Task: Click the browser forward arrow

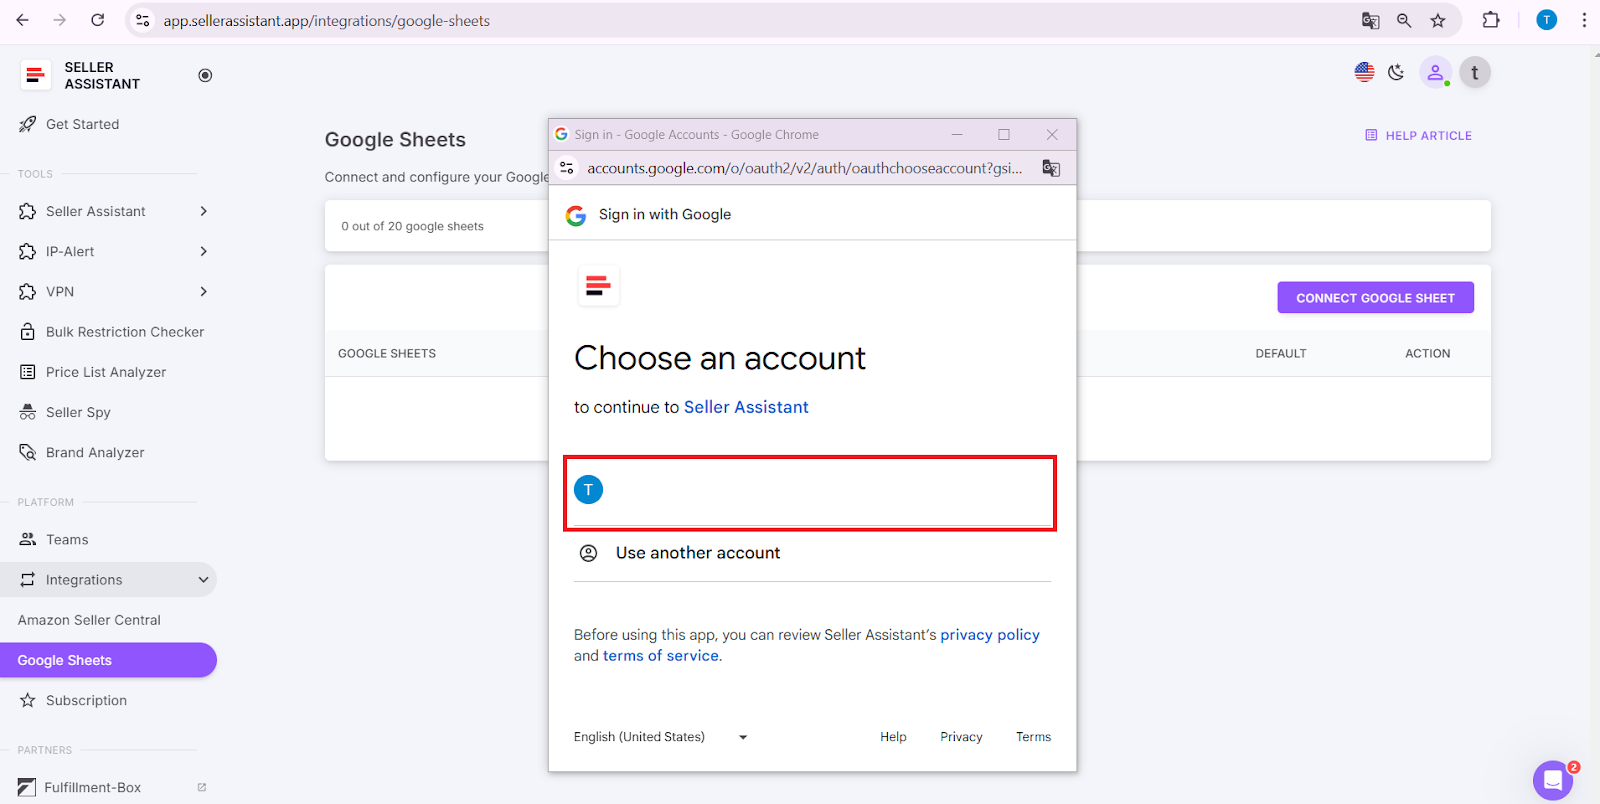Action: click(60, 20)
